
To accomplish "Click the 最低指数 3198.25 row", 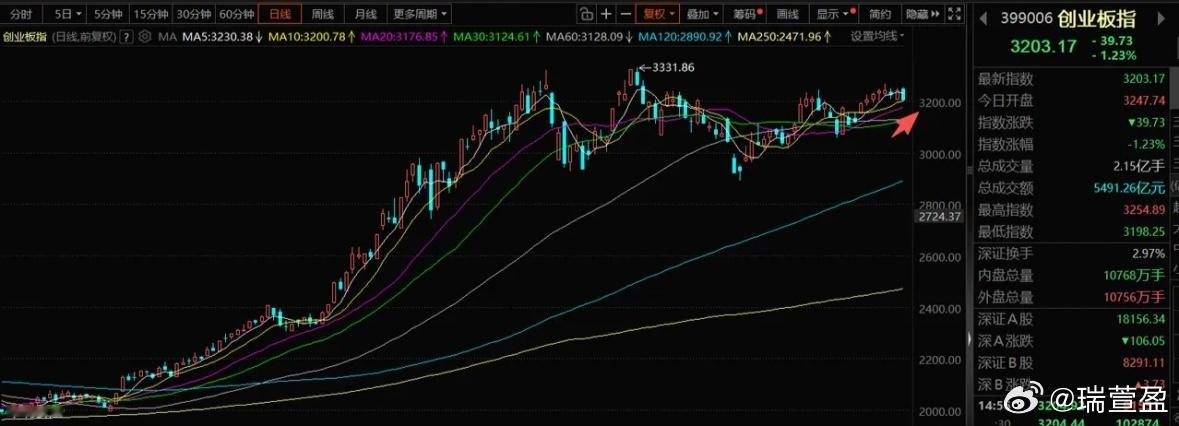I will click(x=1071, y=232).
